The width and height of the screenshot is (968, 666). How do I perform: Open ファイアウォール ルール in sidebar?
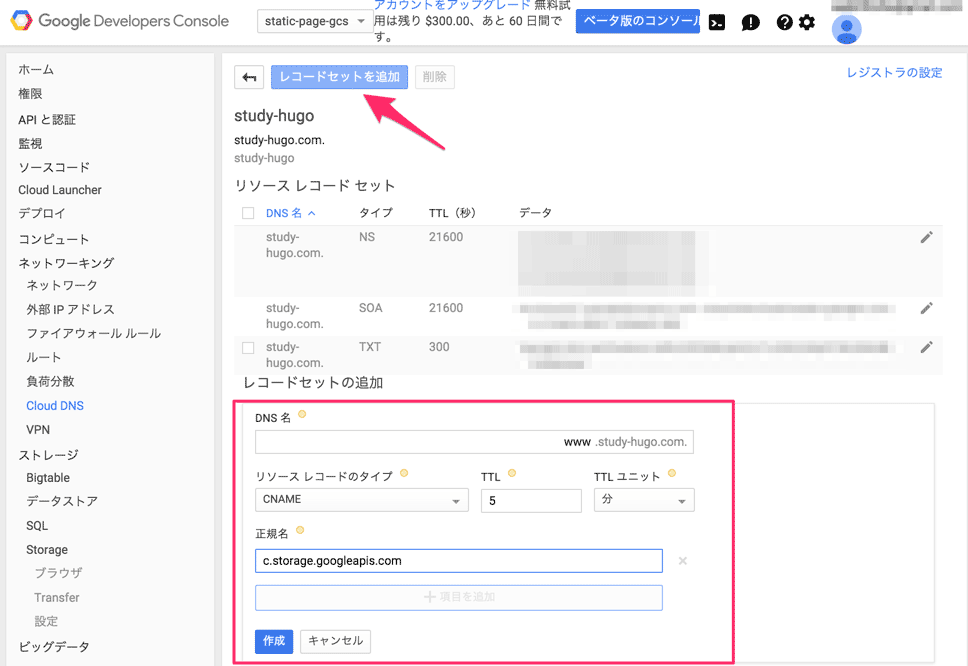93,333
